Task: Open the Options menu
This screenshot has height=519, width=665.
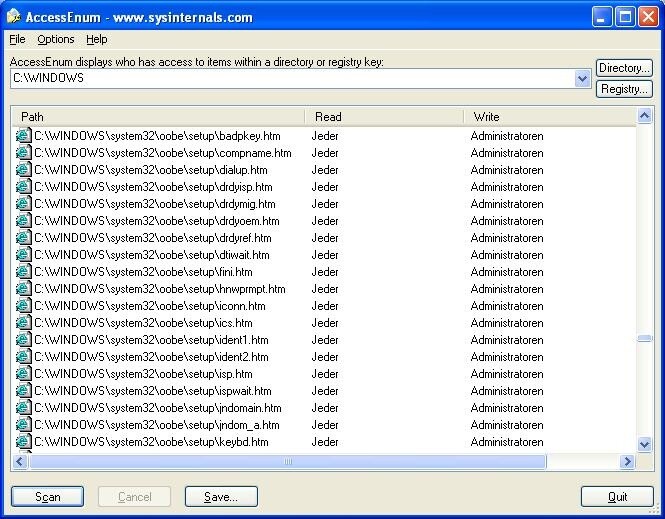Action: [56, 39]
